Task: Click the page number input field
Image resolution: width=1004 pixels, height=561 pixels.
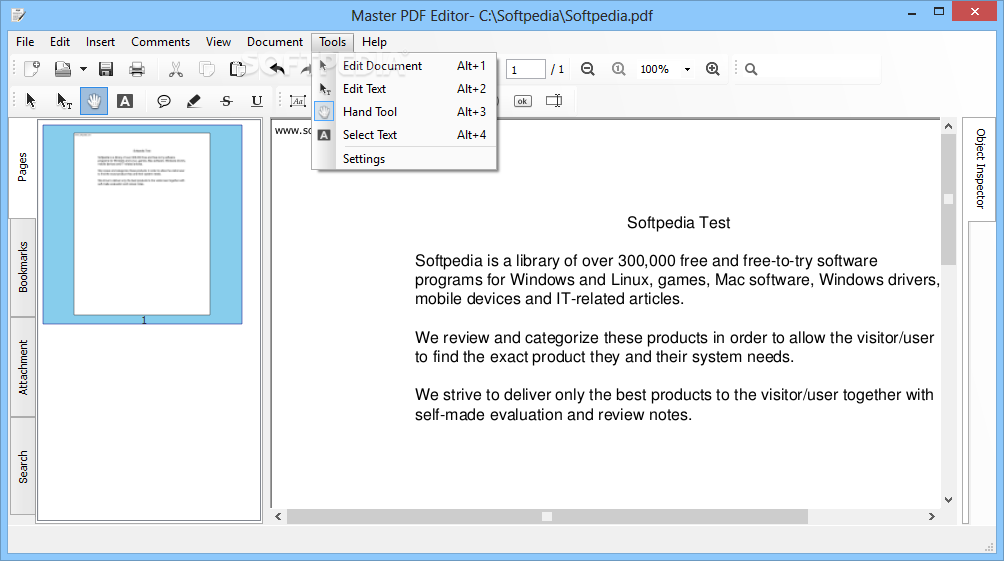Action: point(525,69)
